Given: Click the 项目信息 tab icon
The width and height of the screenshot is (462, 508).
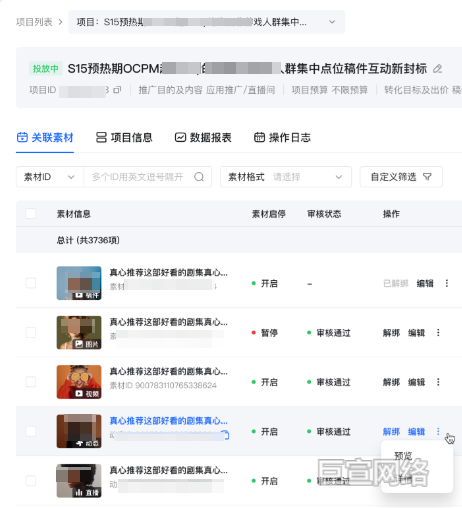Looking at the screenshot, I should click(x=101, y=137).
